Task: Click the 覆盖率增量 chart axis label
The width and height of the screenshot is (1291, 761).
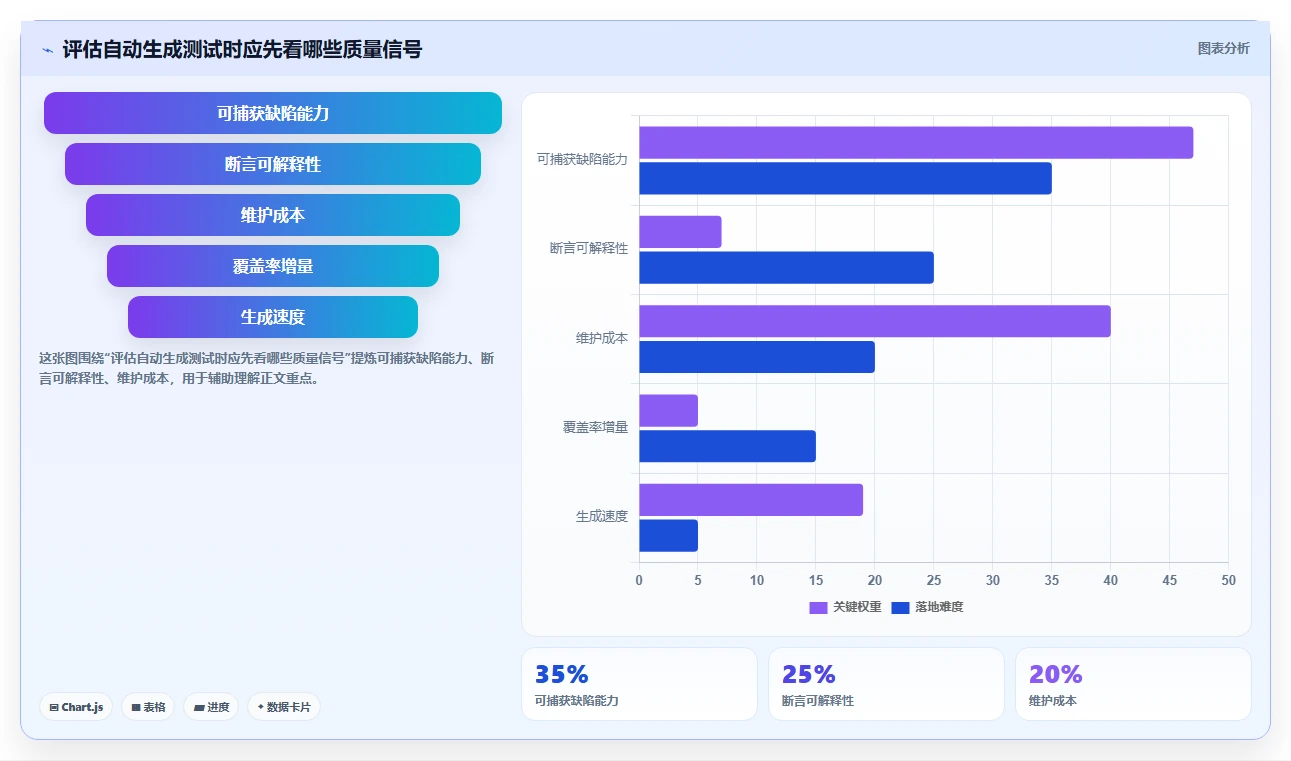Action: click(x=595, y=427)
